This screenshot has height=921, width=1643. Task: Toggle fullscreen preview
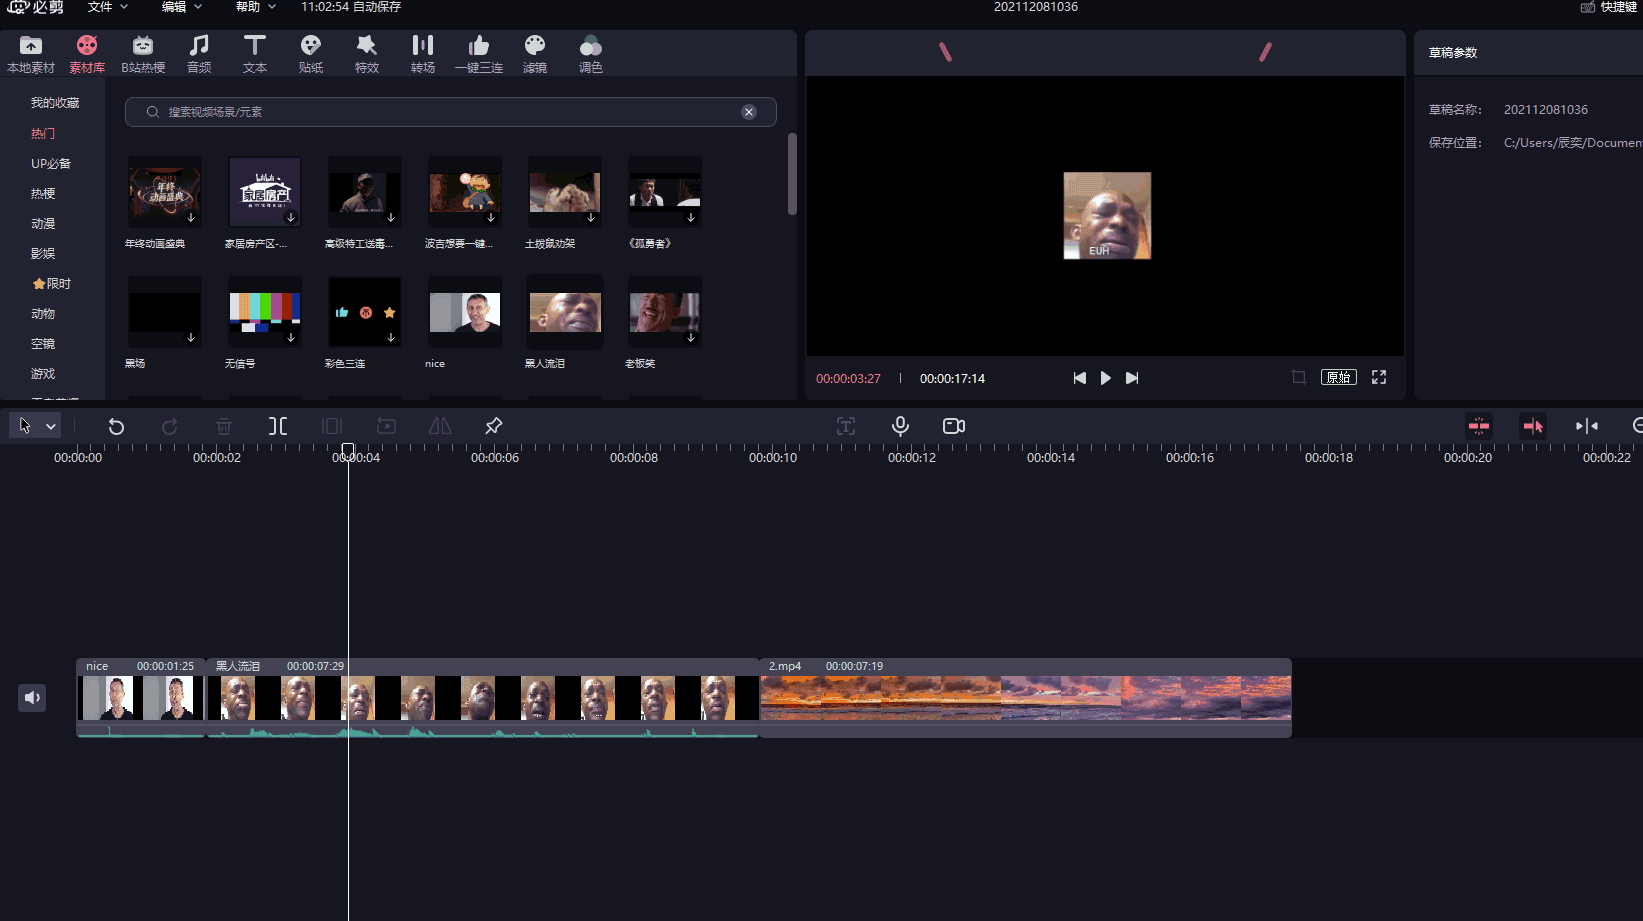tap(1379, 377)
